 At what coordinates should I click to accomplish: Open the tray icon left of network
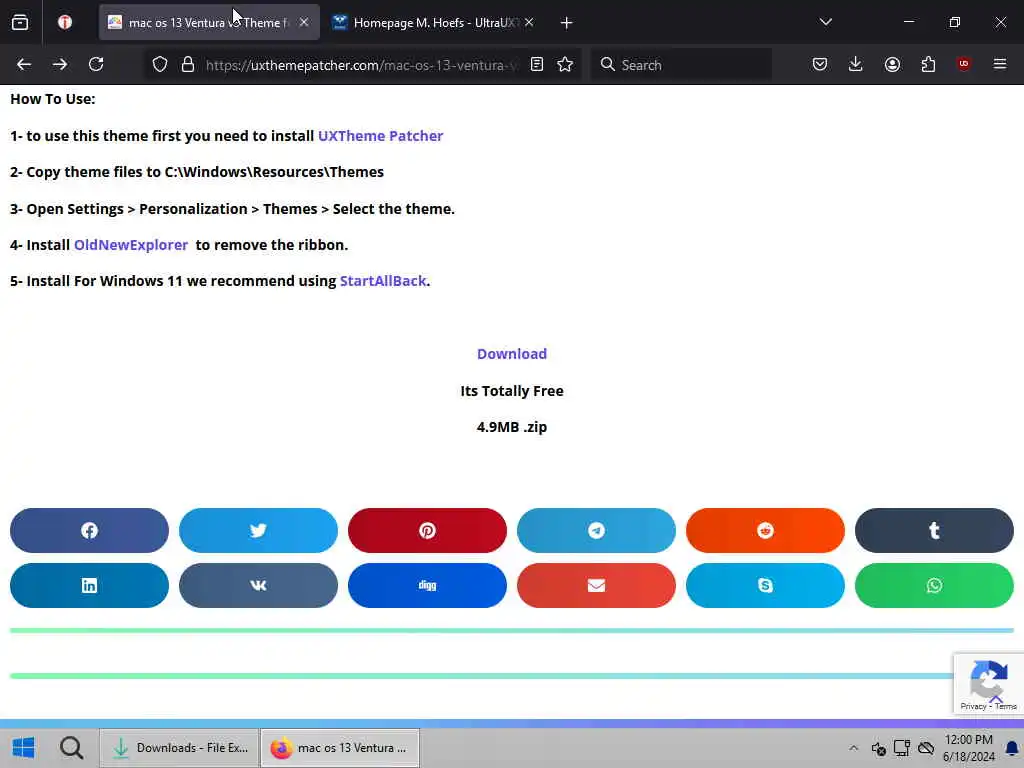point(878,748)
